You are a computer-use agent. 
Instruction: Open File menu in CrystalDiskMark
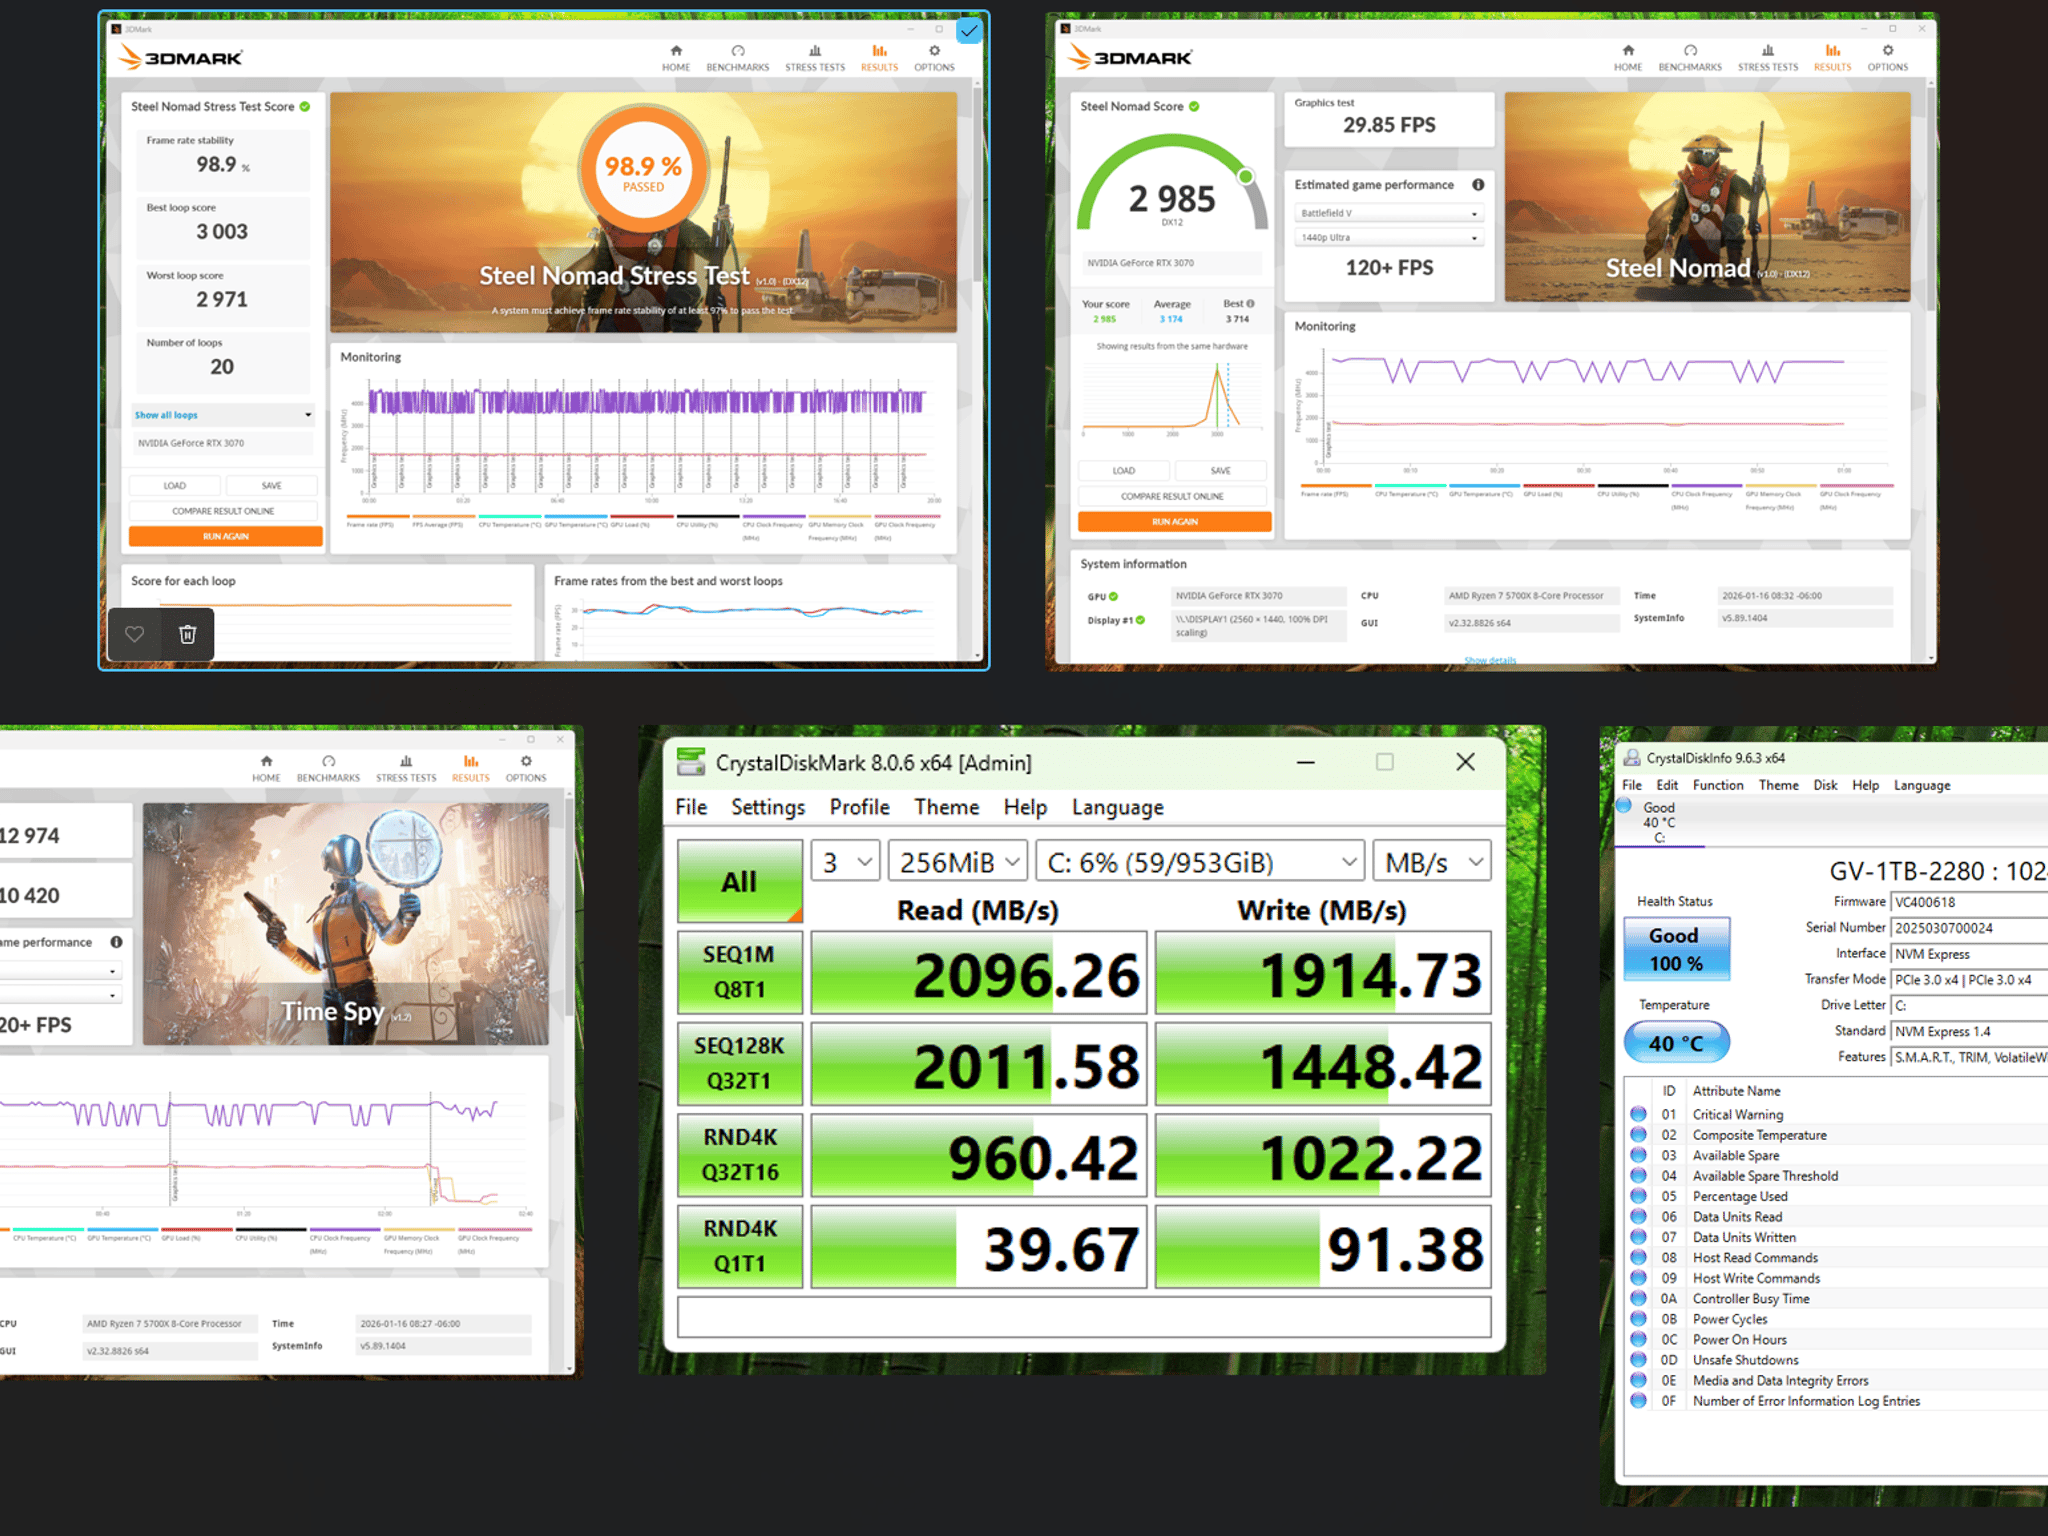pos(691,807)
